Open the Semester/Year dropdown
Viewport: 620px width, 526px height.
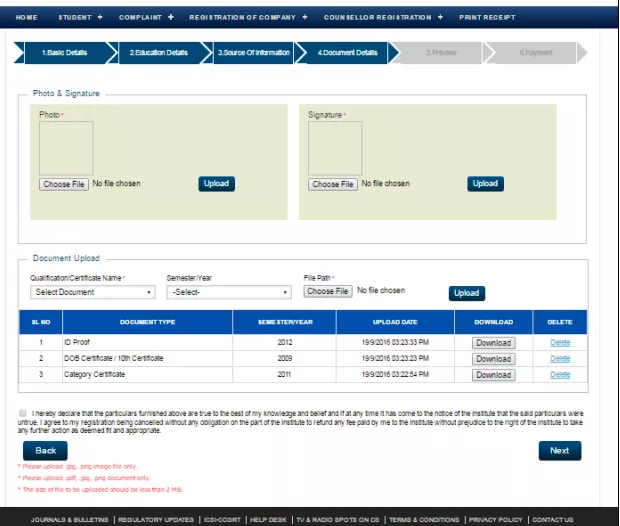(229, 292)
